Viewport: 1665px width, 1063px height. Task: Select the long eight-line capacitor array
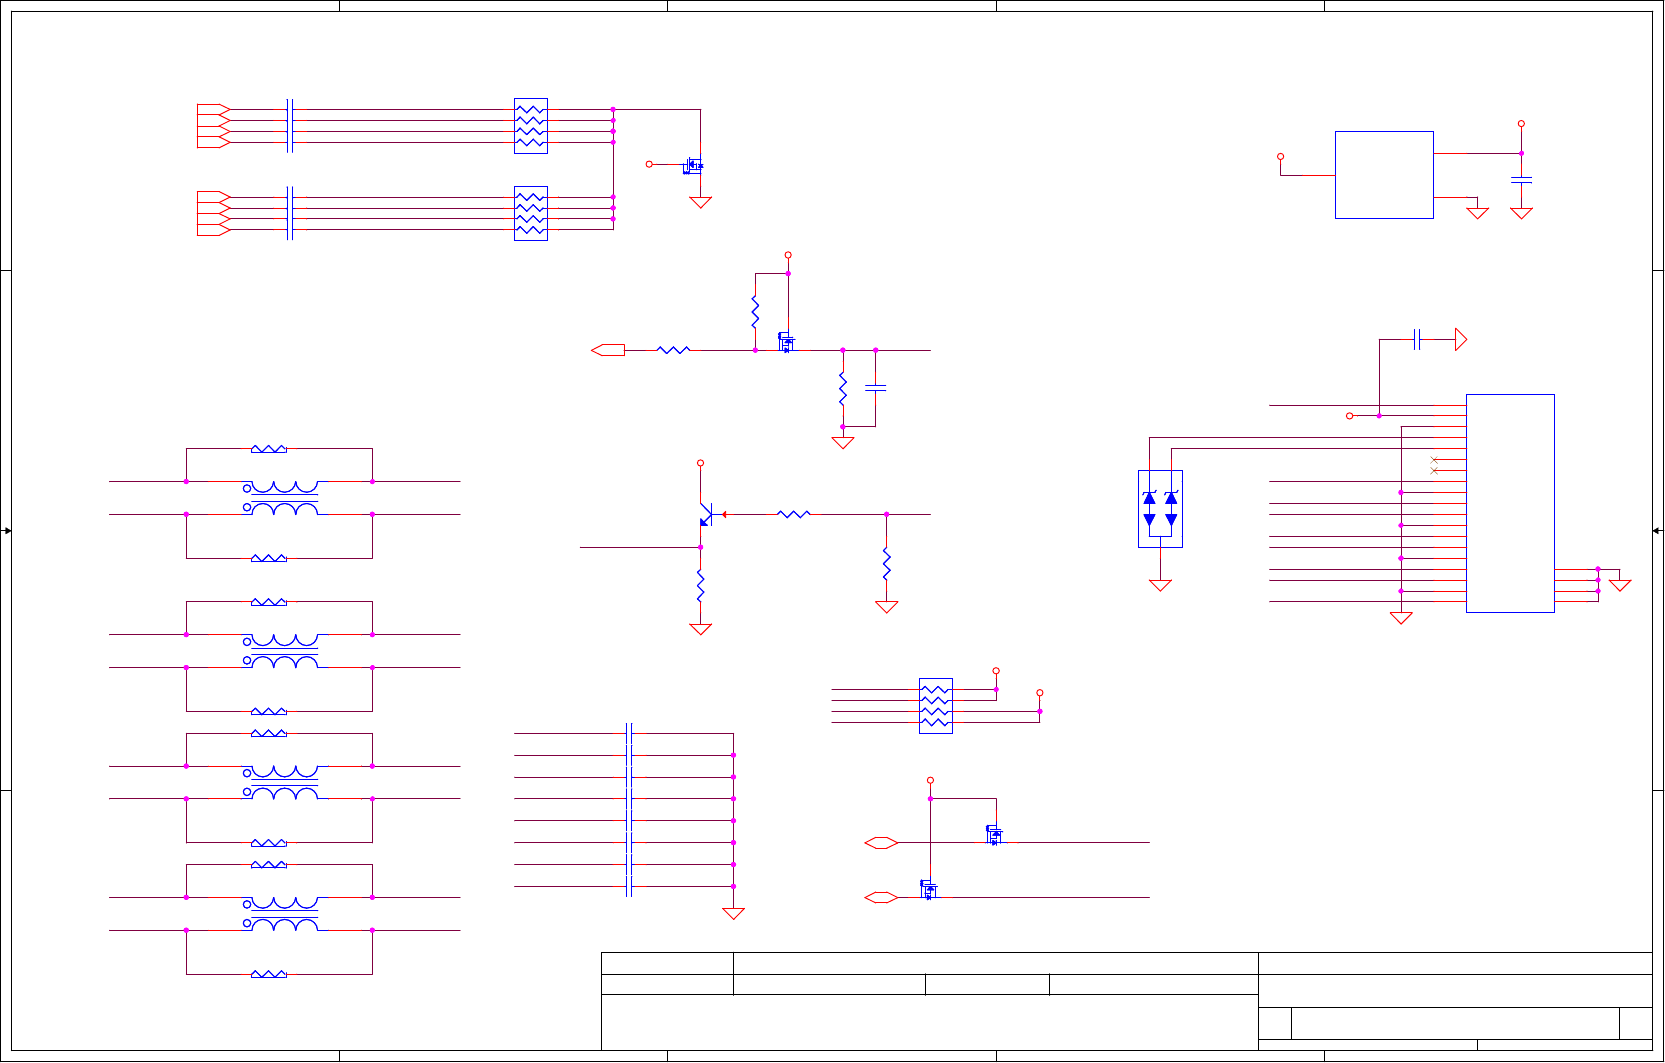pyautogui.click(x=628, y=810)
